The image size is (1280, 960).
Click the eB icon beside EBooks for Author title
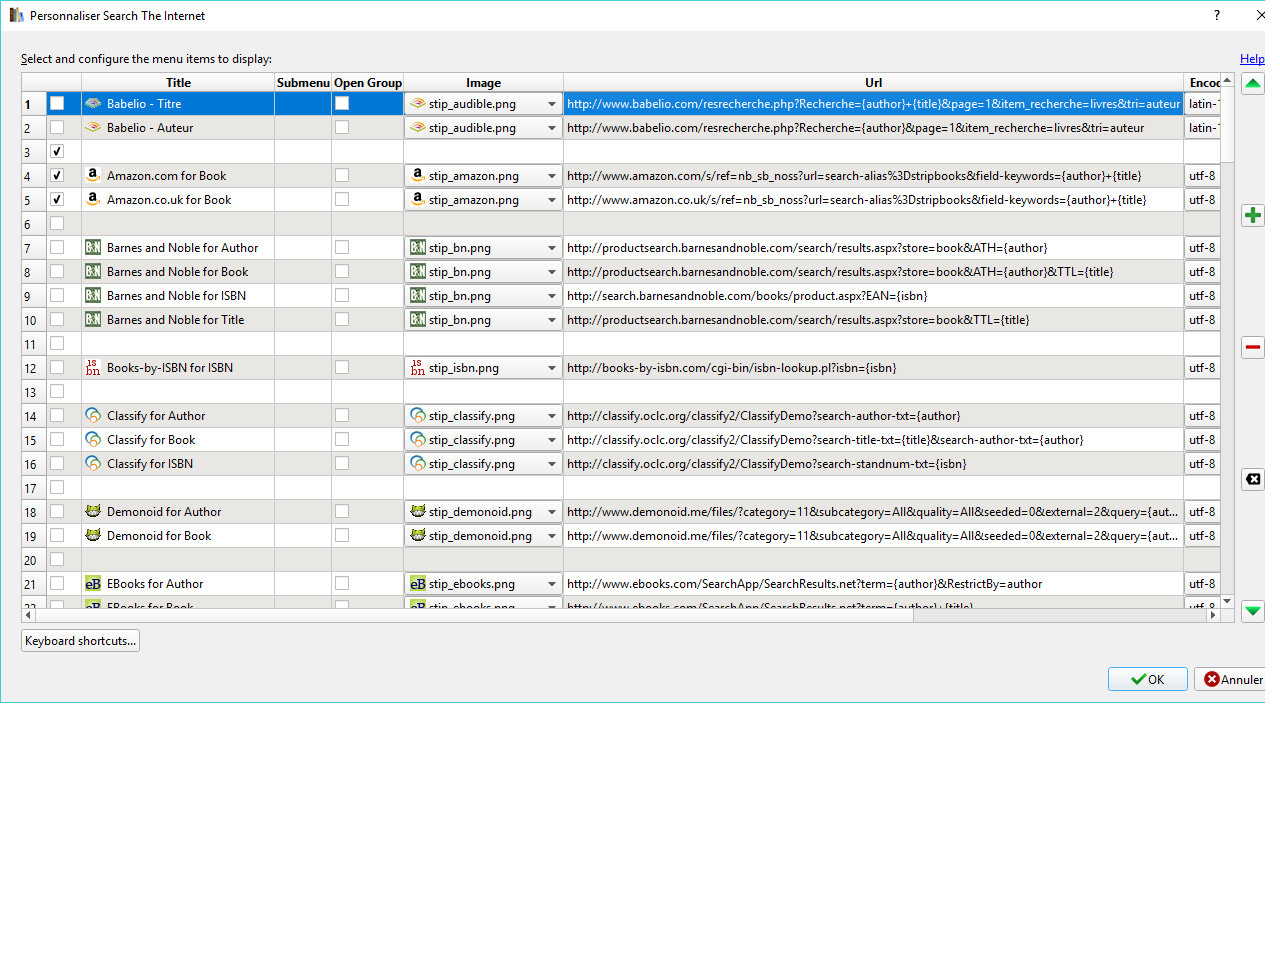coord(93,583)
